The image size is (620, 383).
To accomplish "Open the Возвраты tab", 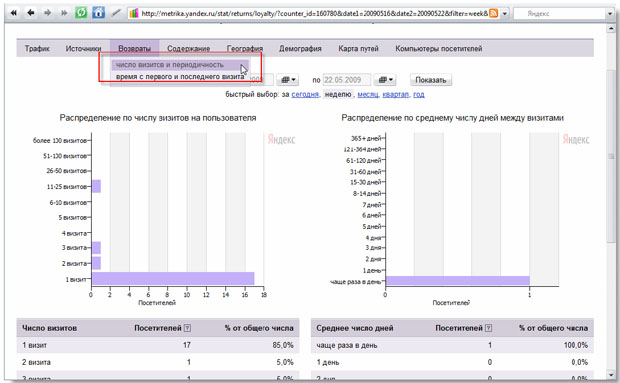I will click(x=134, y=49).
